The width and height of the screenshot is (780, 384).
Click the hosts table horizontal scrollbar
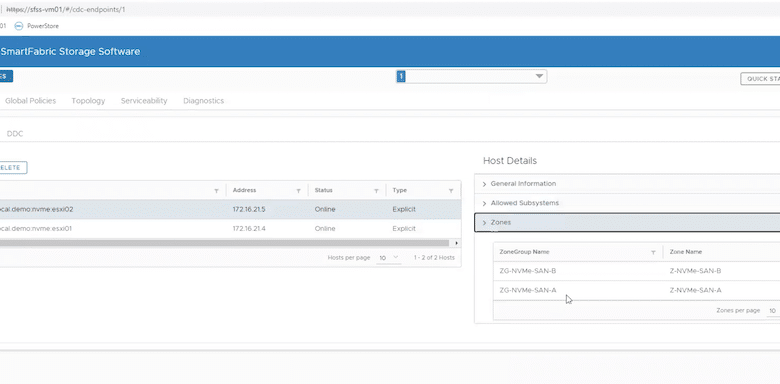coord(225,243)
